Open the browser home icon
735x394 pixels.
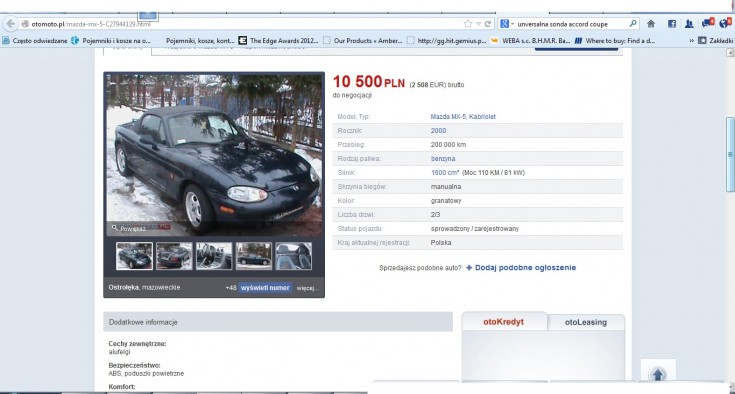(651, 24)
